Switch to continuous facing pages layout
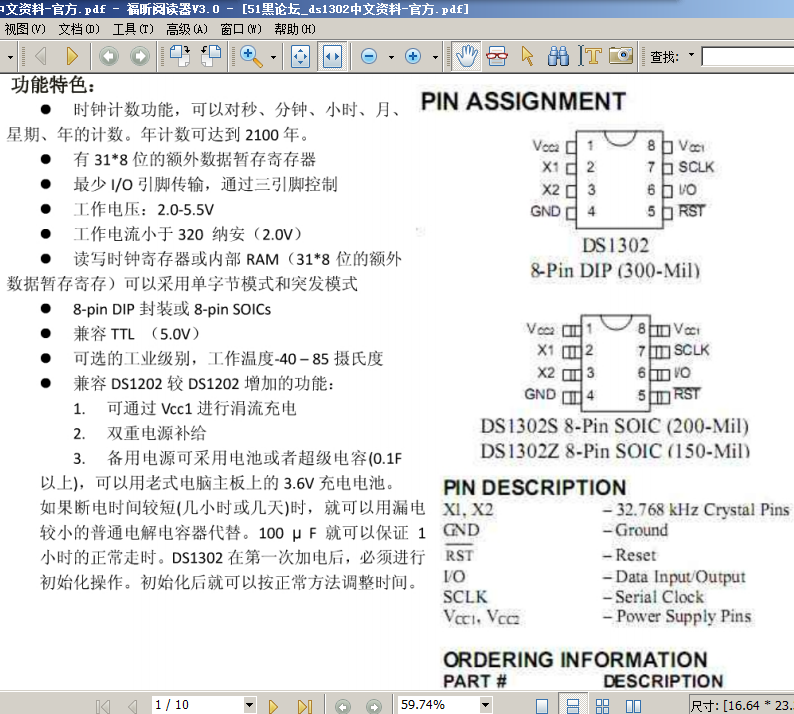Screen dimensions: 794x714 point(603,706)
